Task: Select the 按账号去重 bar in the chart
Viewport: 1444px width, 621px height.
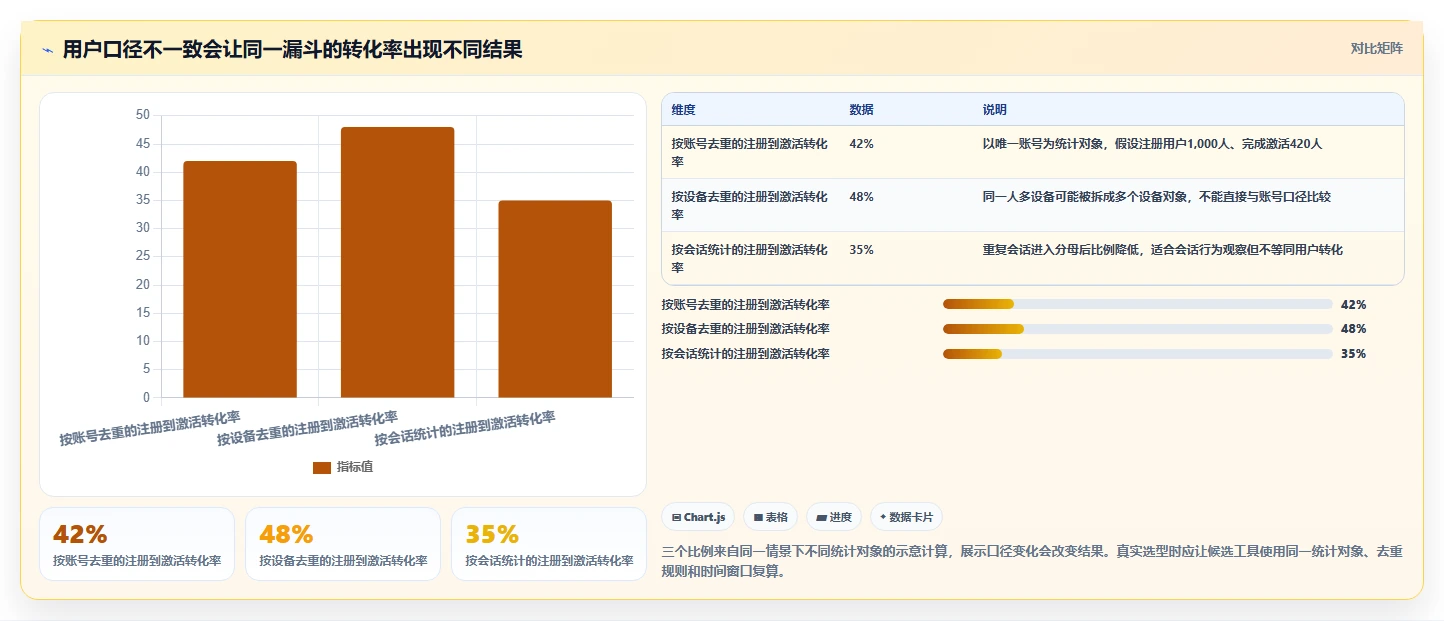Action: 240,279
